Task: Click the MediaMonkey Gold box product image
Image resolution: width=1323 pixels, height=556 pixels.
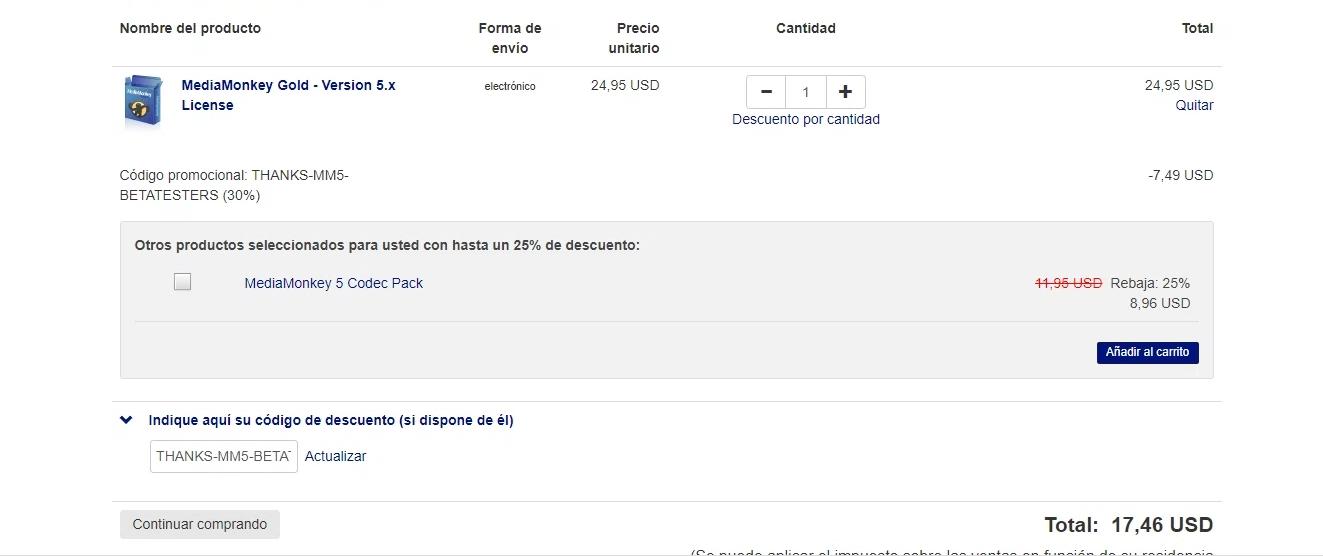Action: tap(143, 102)
